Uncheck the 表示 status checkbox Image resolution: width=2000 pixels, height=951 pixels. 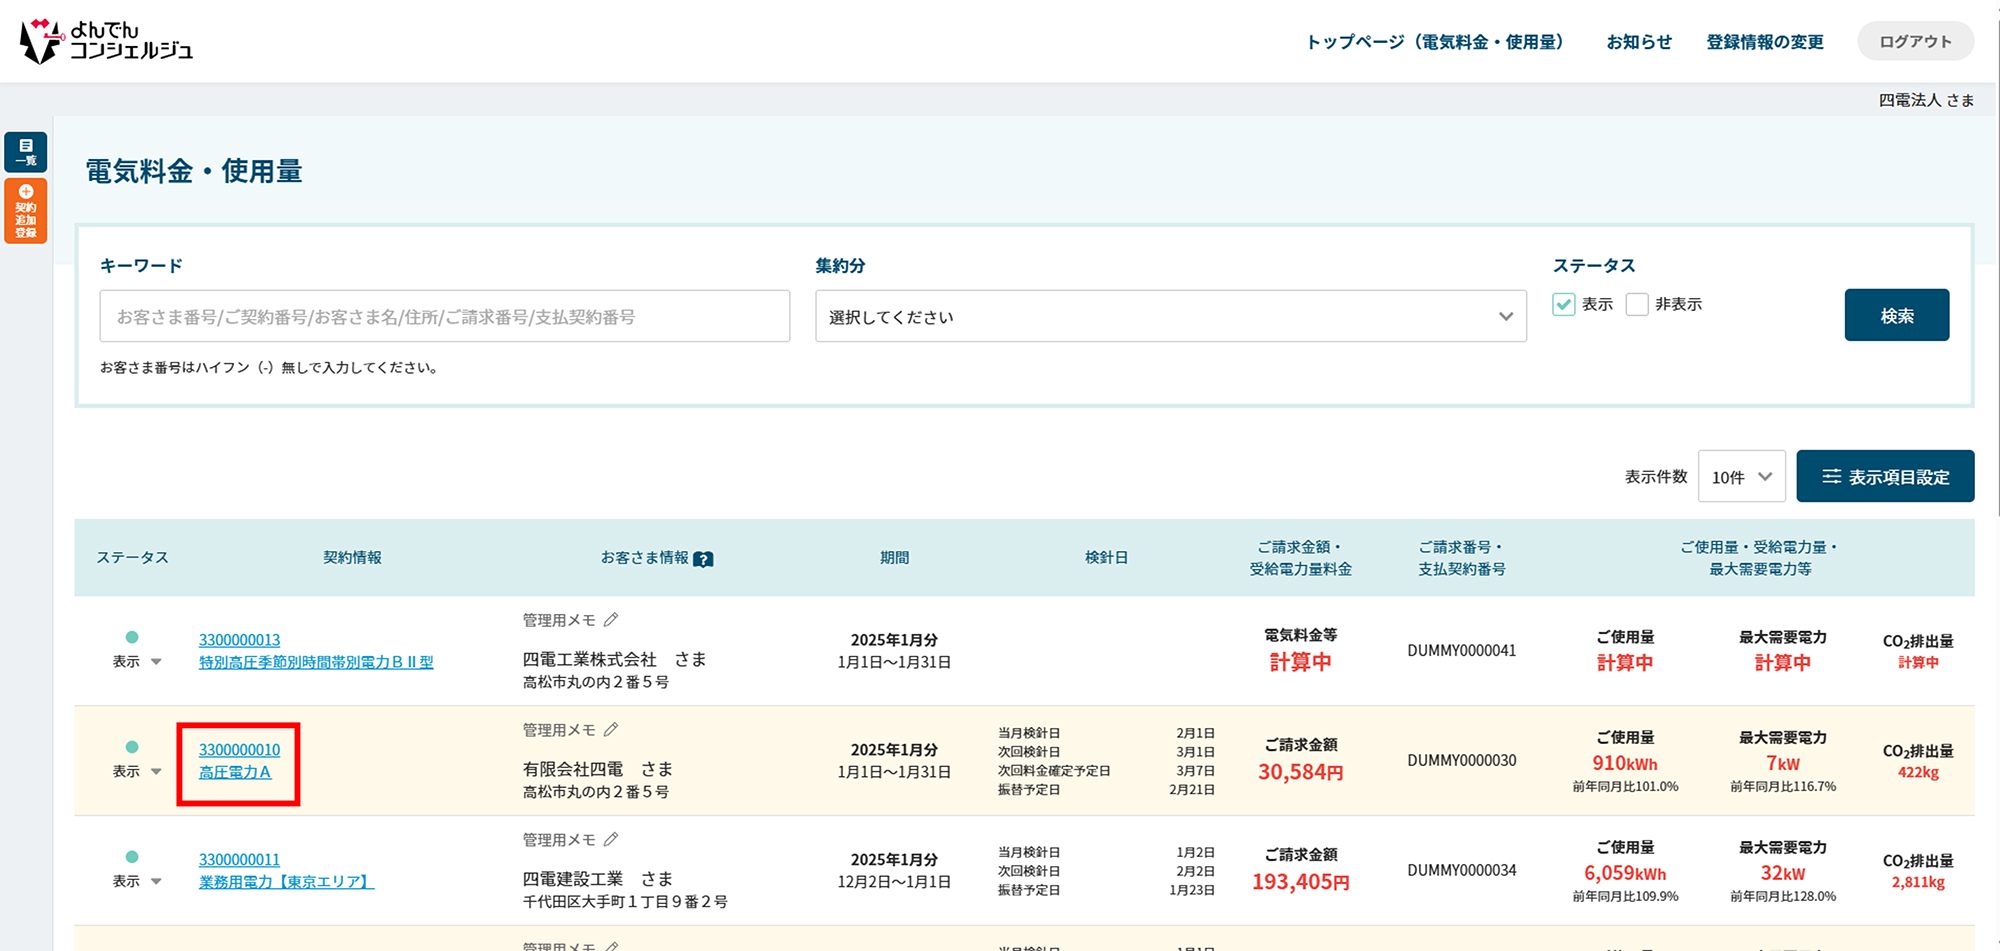click(1564, 304)
